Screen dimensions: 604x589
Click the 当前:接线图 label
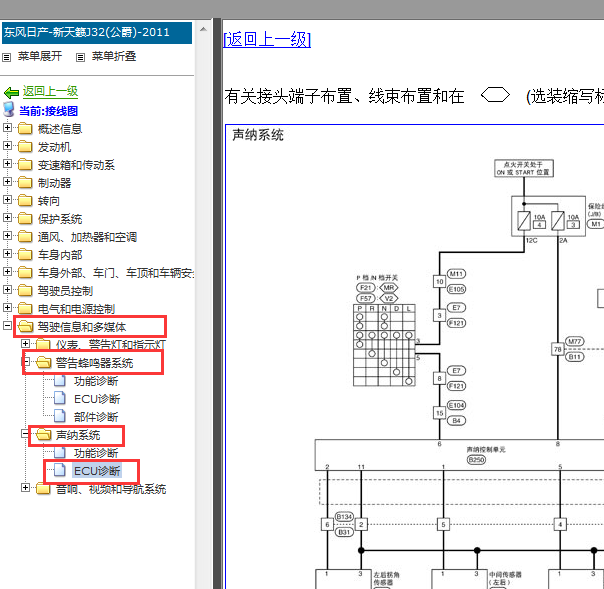tap(49, 111)
